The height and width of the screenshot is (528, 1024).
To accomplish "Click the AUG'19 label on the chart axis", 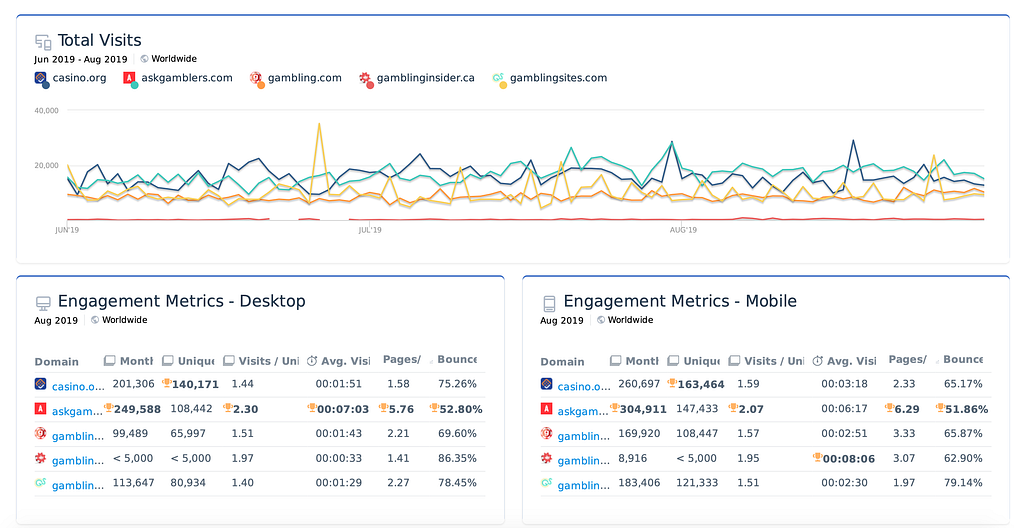I will click(x=683, y=230).
